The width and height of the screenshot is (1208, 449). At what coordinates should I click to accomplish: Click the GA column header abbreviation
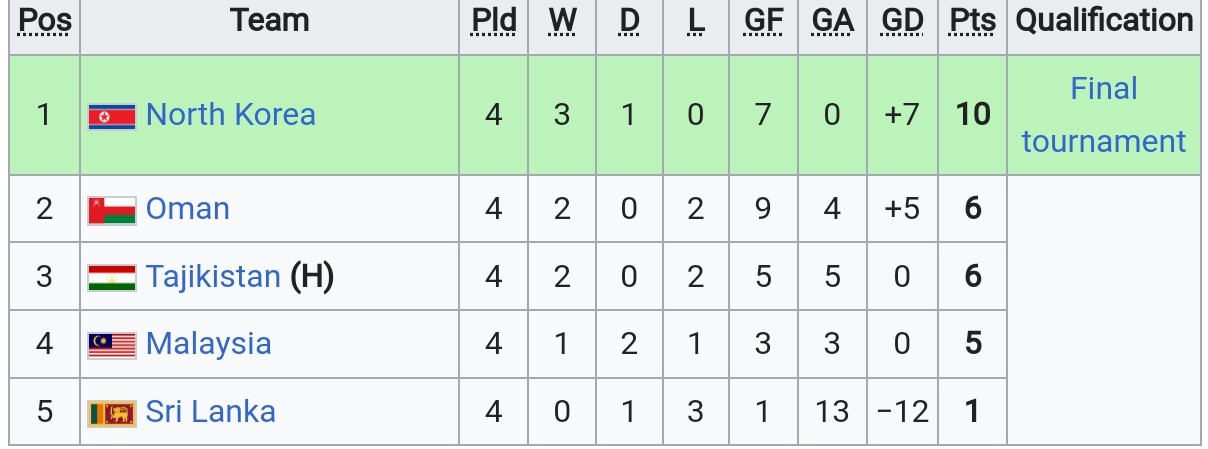(832, 21)
